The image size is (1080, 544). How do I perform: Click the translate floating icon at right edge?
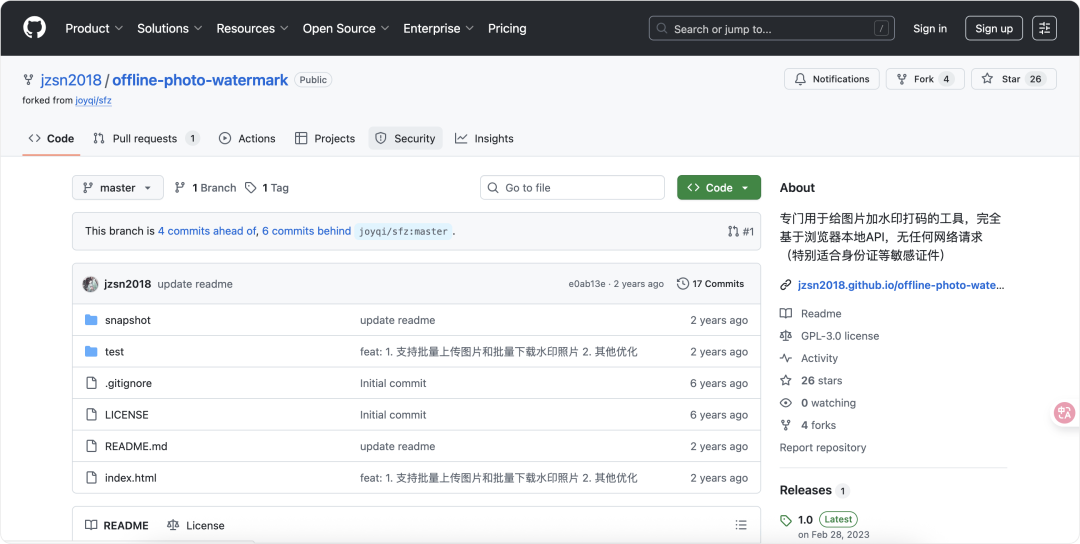point(1065,413)
